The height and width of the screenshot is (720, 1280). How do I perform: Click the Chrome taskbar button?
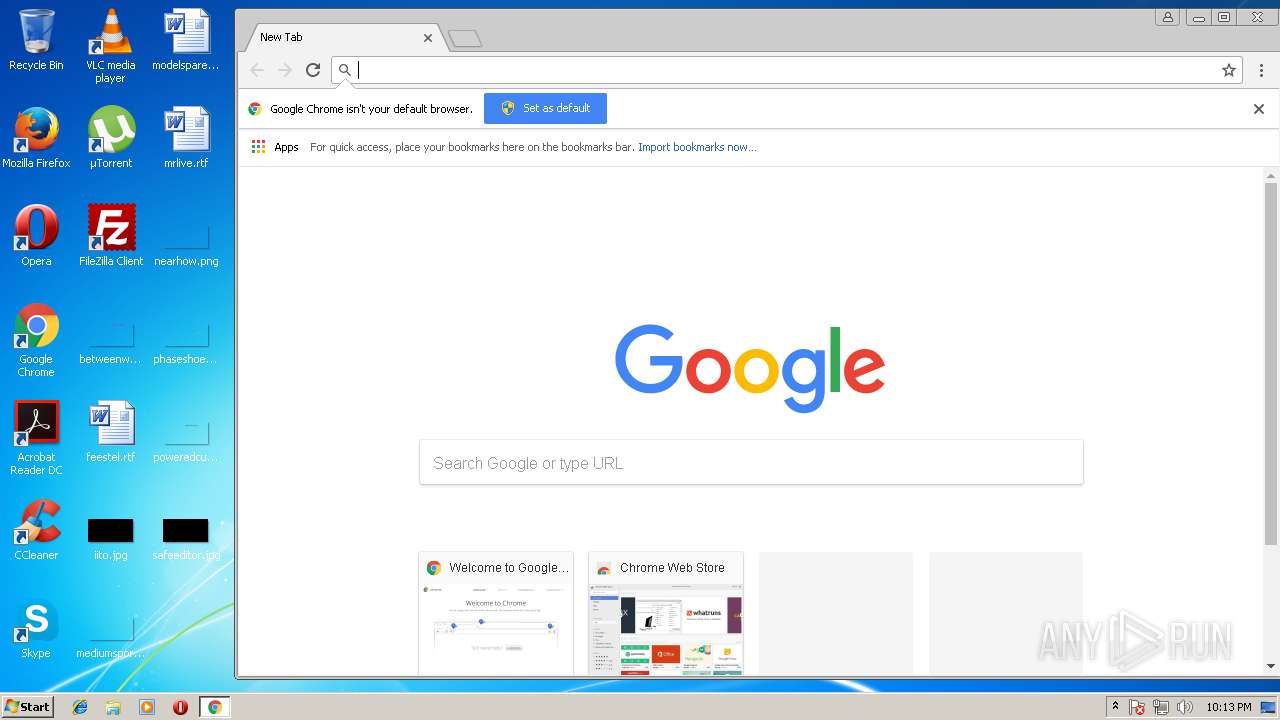pyautogui.click(x=214, y=707)
